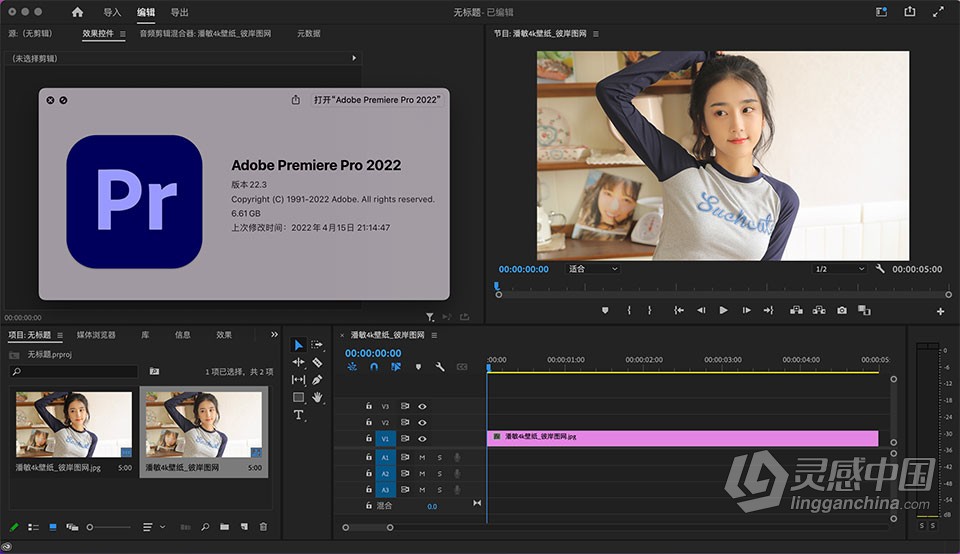Click 打开 "Adobe Premiere Pro 2022" button
The height and width of the screenshot is (554, 960).
(x=377, y=100)
